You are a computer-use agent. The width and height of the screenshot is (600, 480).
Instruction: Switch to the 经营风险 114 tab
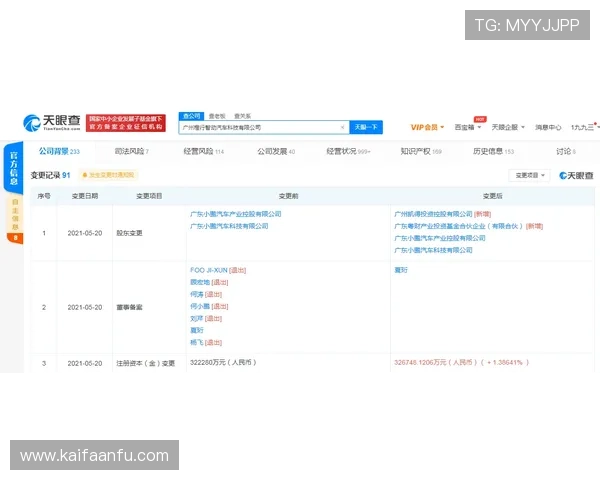[204, 151]
